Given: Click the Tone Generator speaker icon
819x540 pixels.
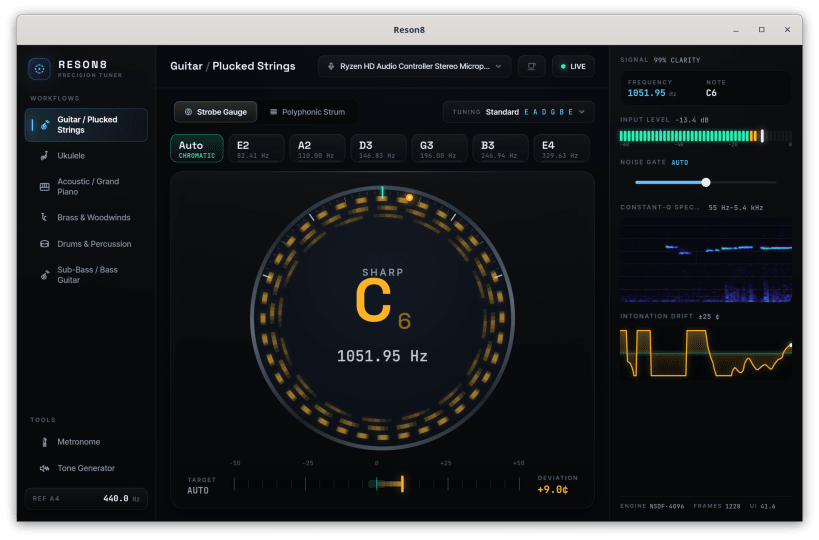Looking at the screenshot, I should tap(44, 468).
